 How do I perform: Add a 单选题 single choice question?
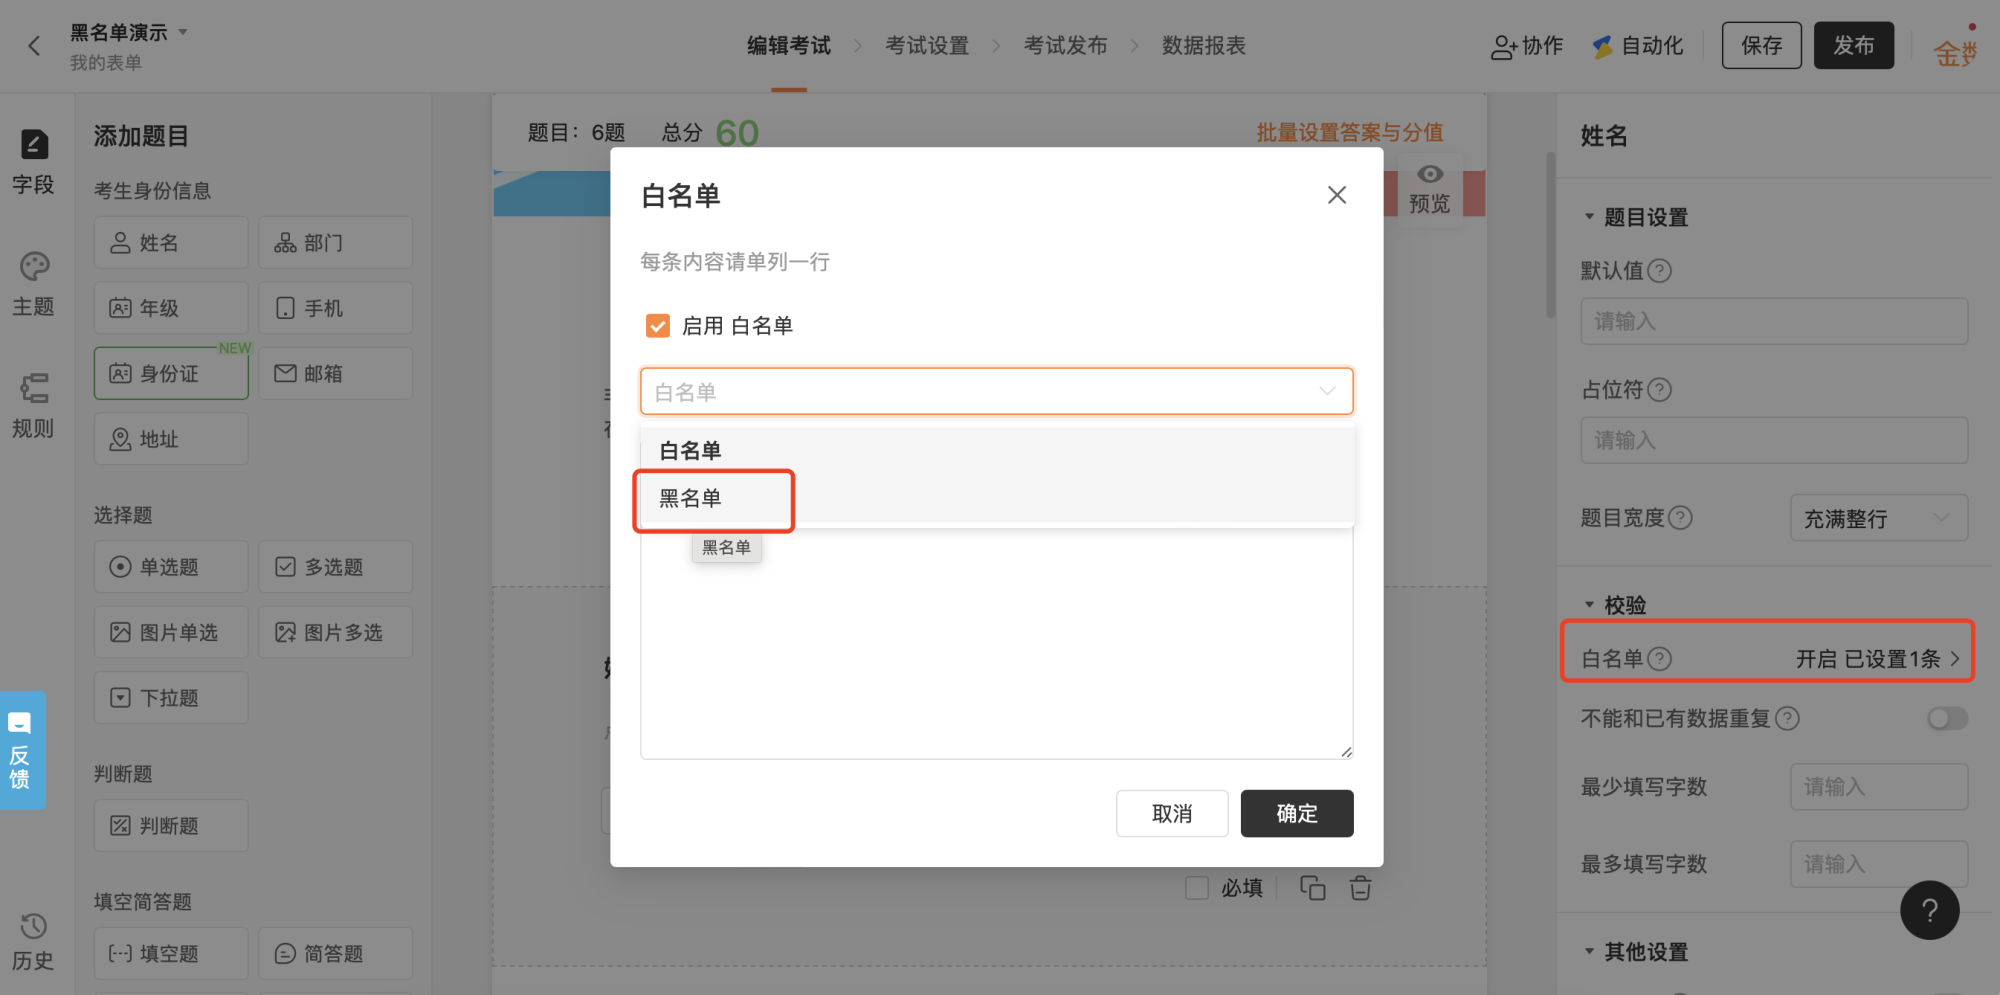coord(171,567)
